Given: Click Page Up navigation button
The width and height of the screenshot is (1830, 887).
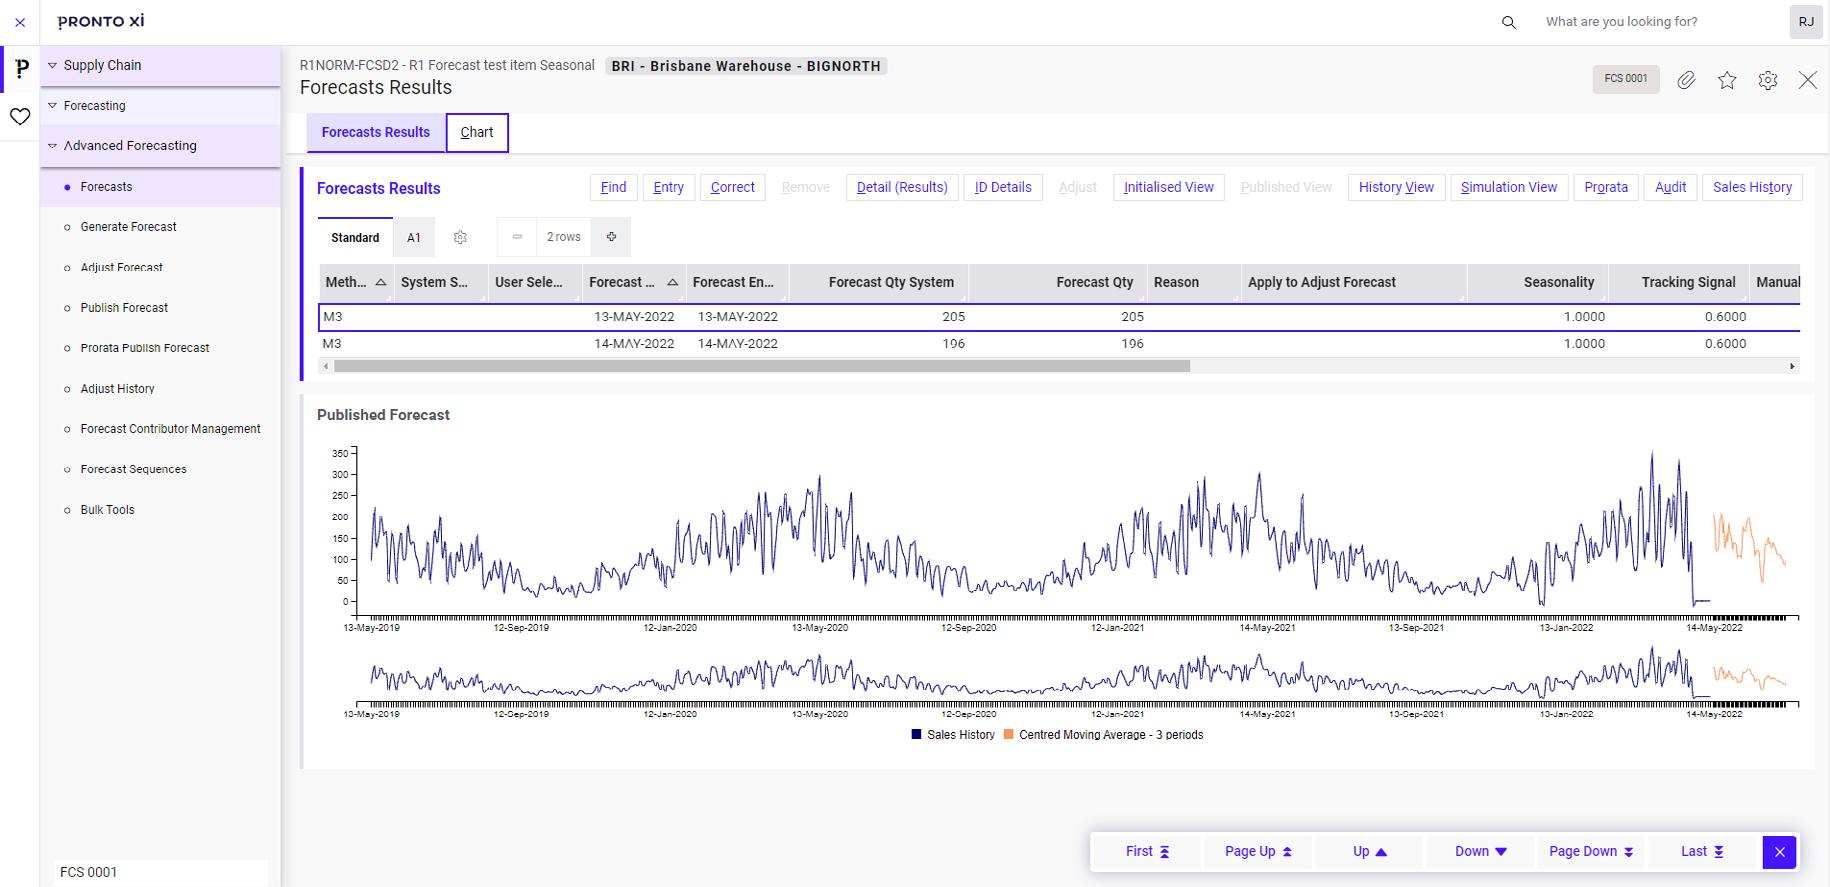Looking at the screenshot, I should (1258, 852).
